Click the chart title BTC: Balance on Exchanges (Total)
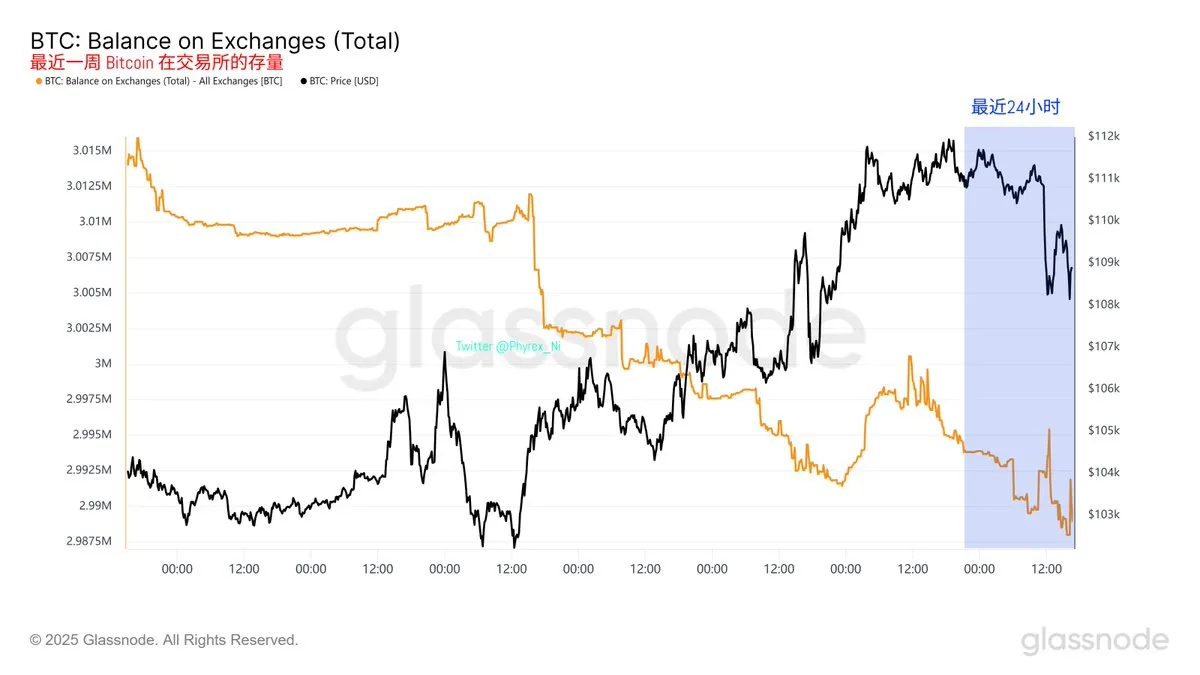This screenshot has width=1200, height=675. (x=215, y=41)
